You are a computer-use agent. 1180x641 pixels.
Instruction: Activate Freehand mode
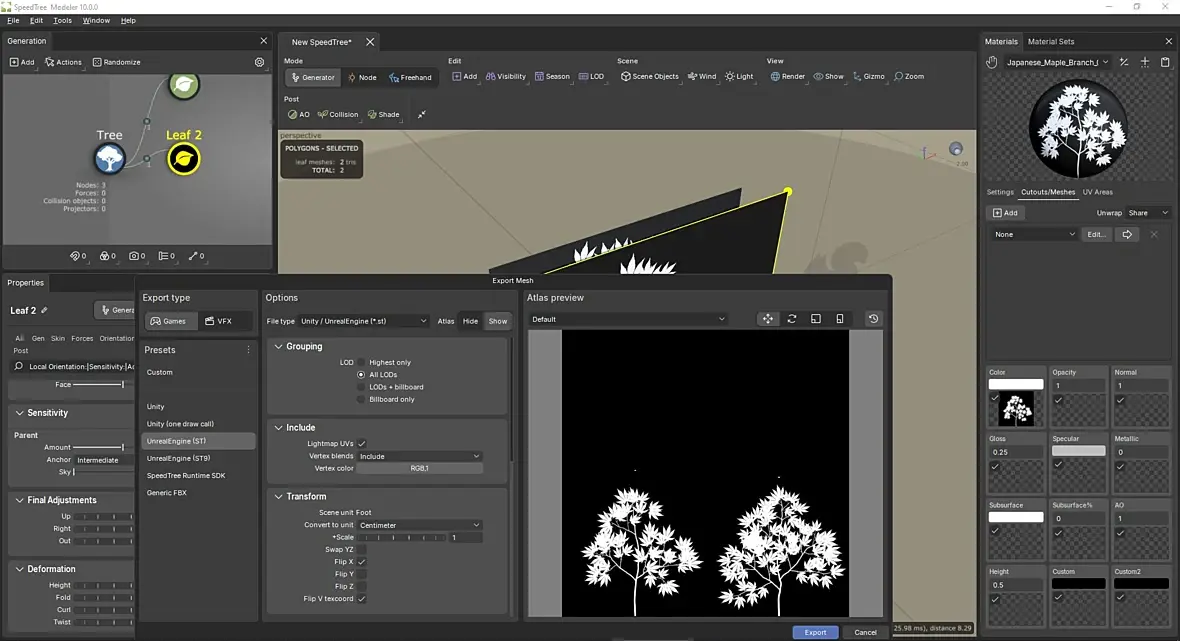(x=410, y=77)
